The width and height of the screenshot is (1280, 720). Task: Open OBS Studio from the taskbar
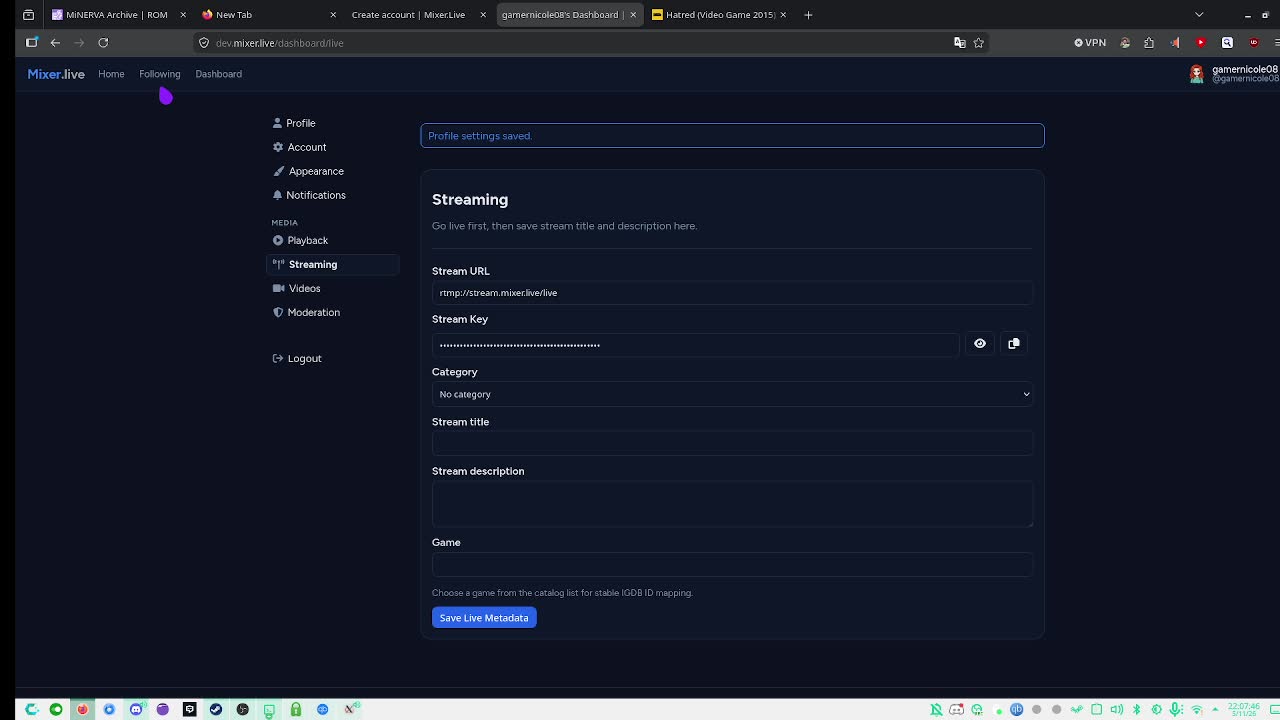click(243, 709)
